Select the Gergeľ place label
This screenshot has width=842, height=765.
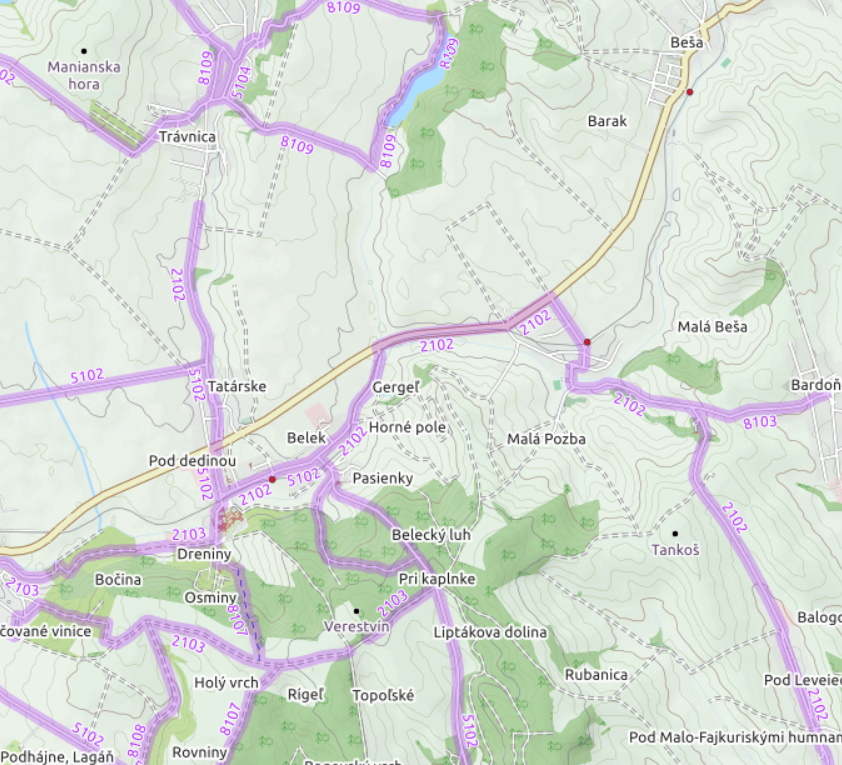click(x=396, y=388)
